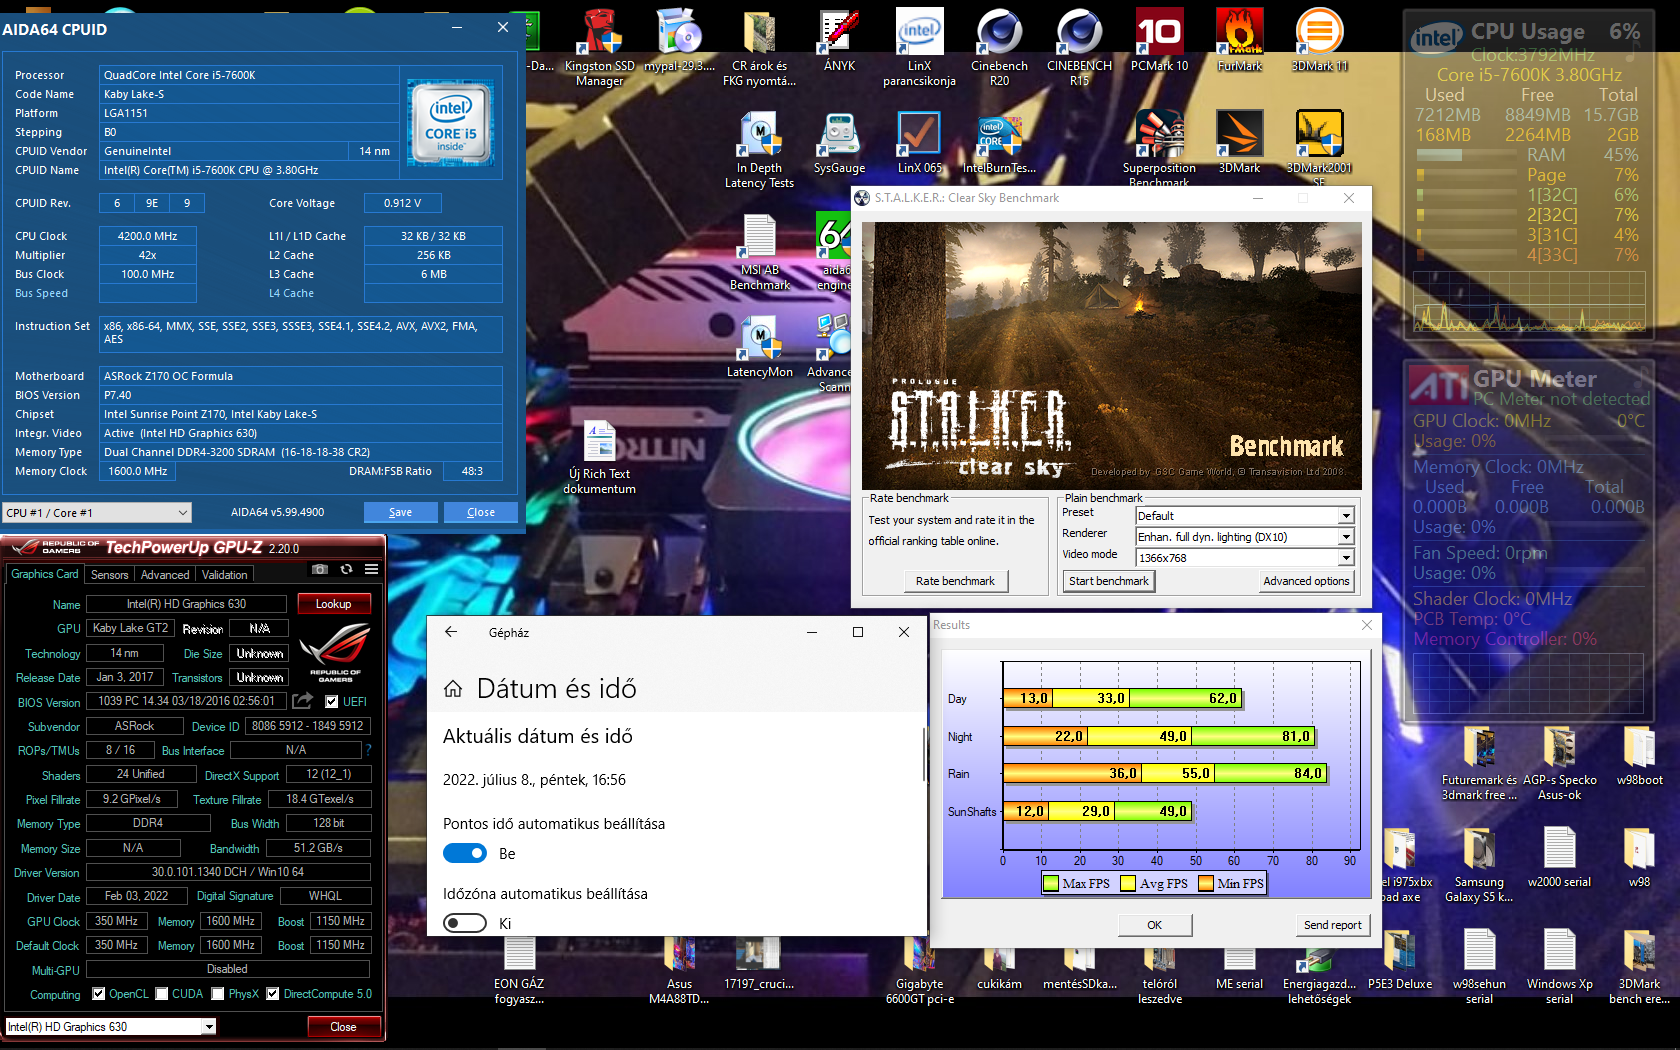This screenshot has height=1050, width=1680.
Task: Open GPU-Z hamburger menu icon
Action: pyautogui.click(x=371, y=569)
